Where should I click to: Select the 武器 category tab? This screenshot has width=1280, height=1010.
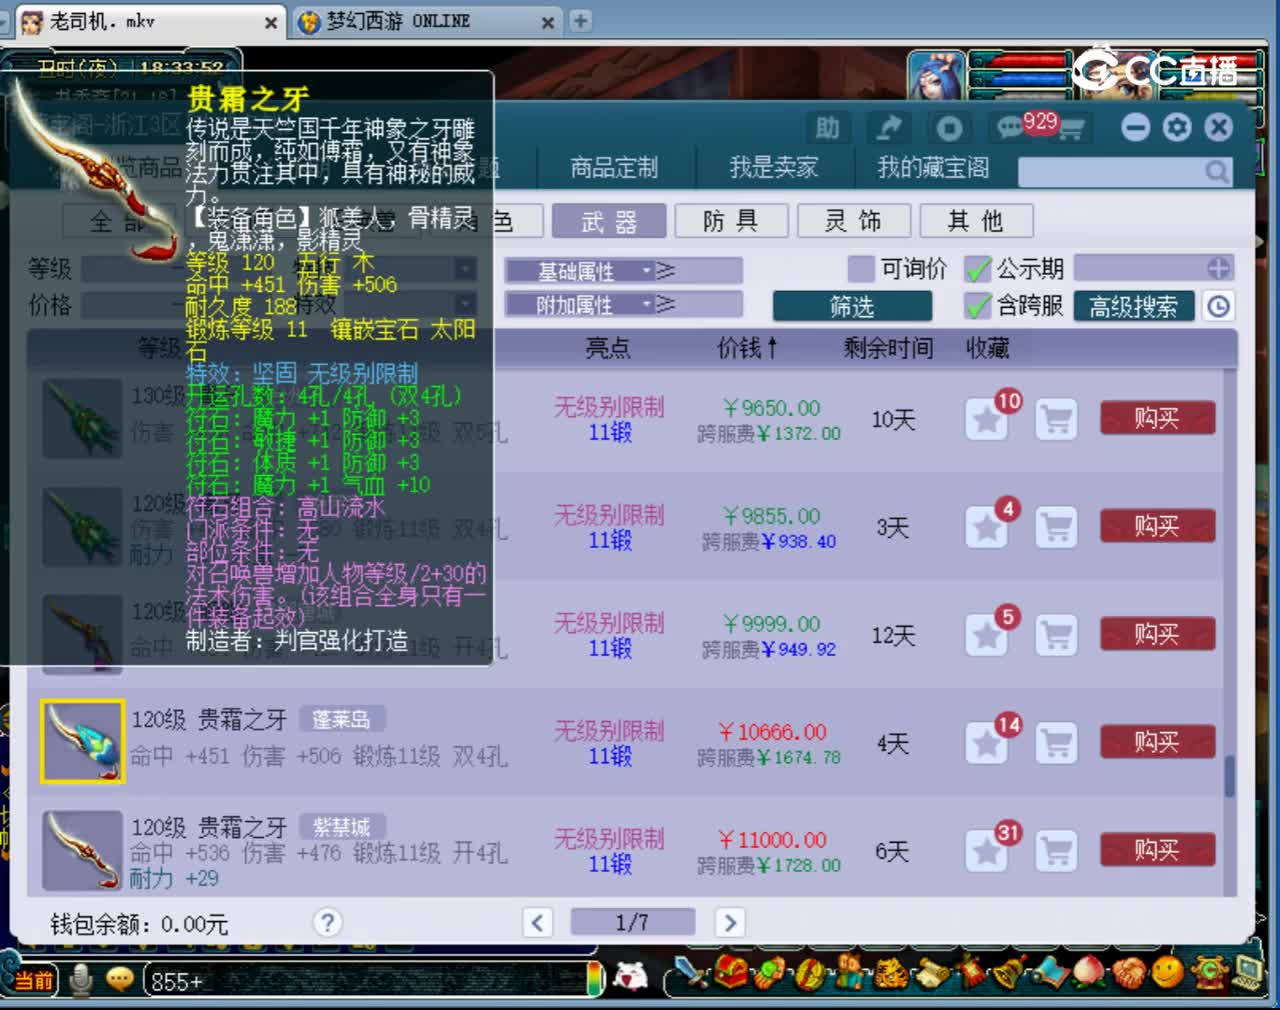(x=609, y=221)
